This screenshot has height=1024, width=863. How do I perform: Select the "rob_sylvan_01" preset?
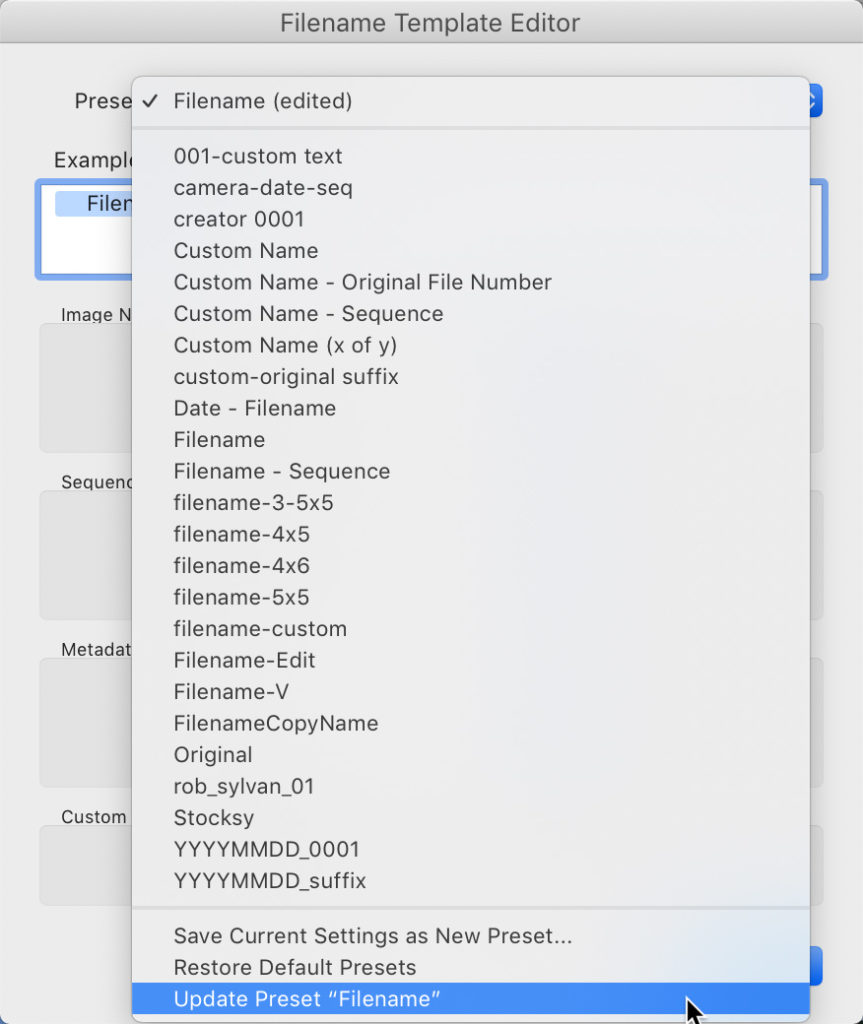(x=244, y=786)
